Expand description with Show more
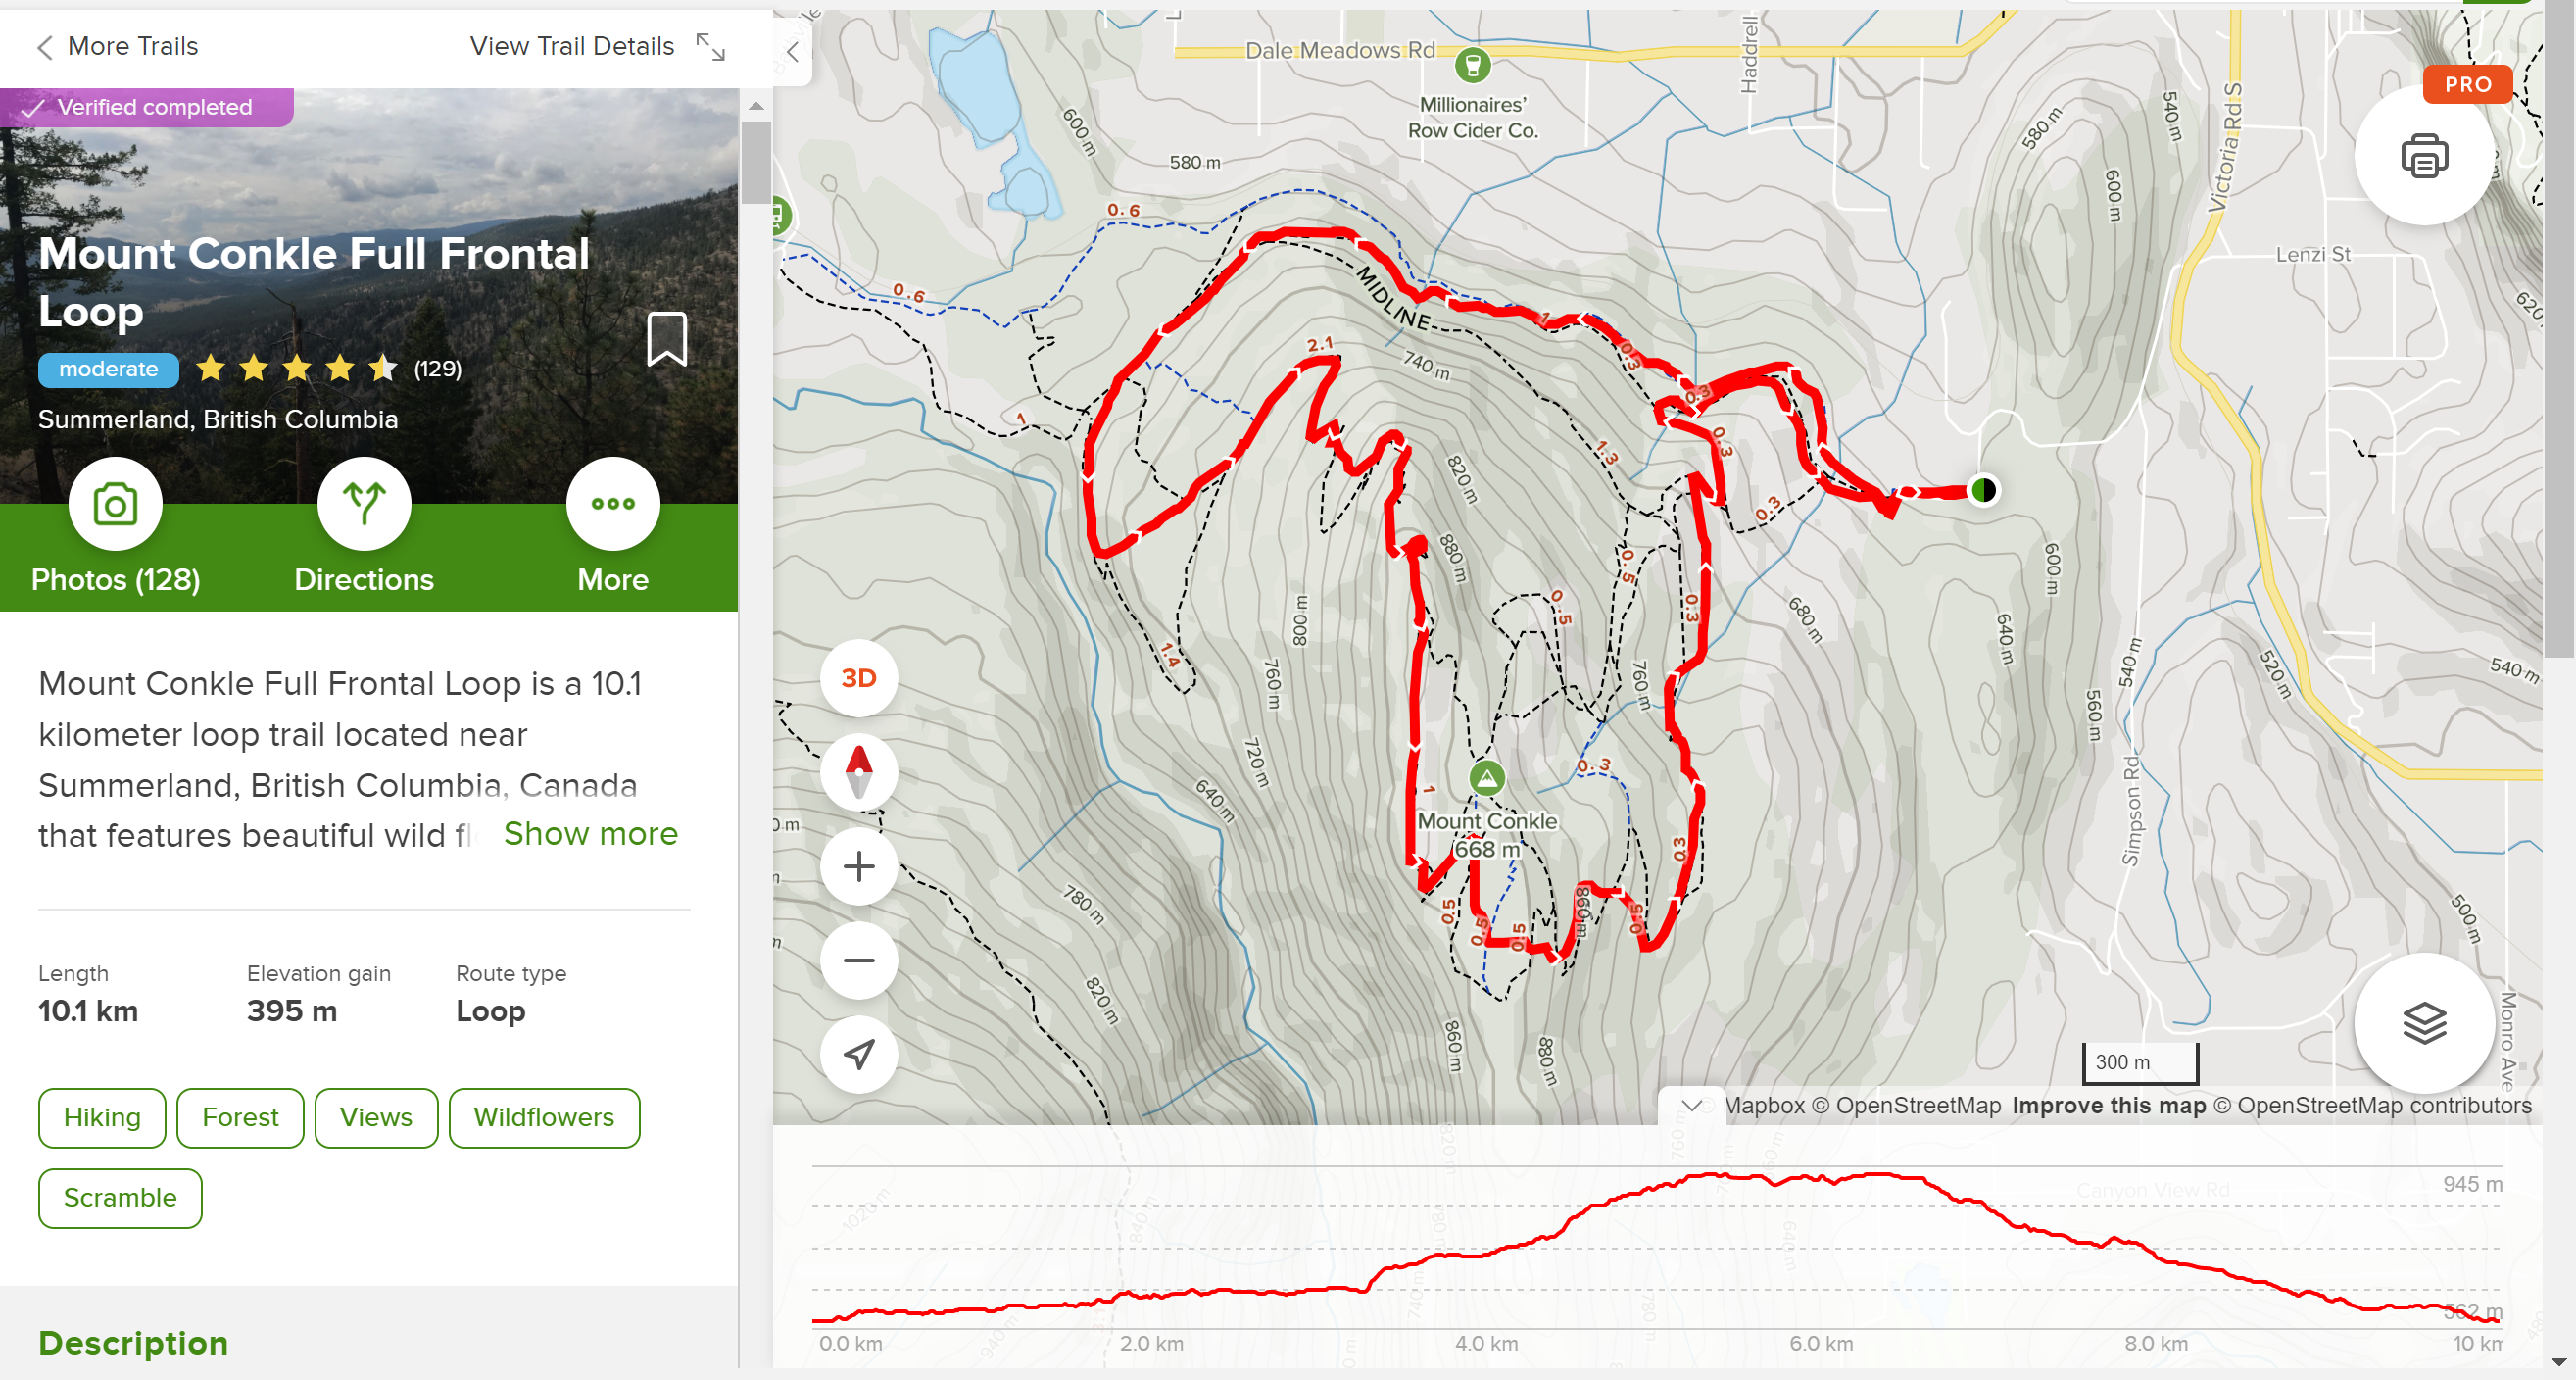Image resolution: width=2576 pixels, height=1380 pixels. [590, 833]
